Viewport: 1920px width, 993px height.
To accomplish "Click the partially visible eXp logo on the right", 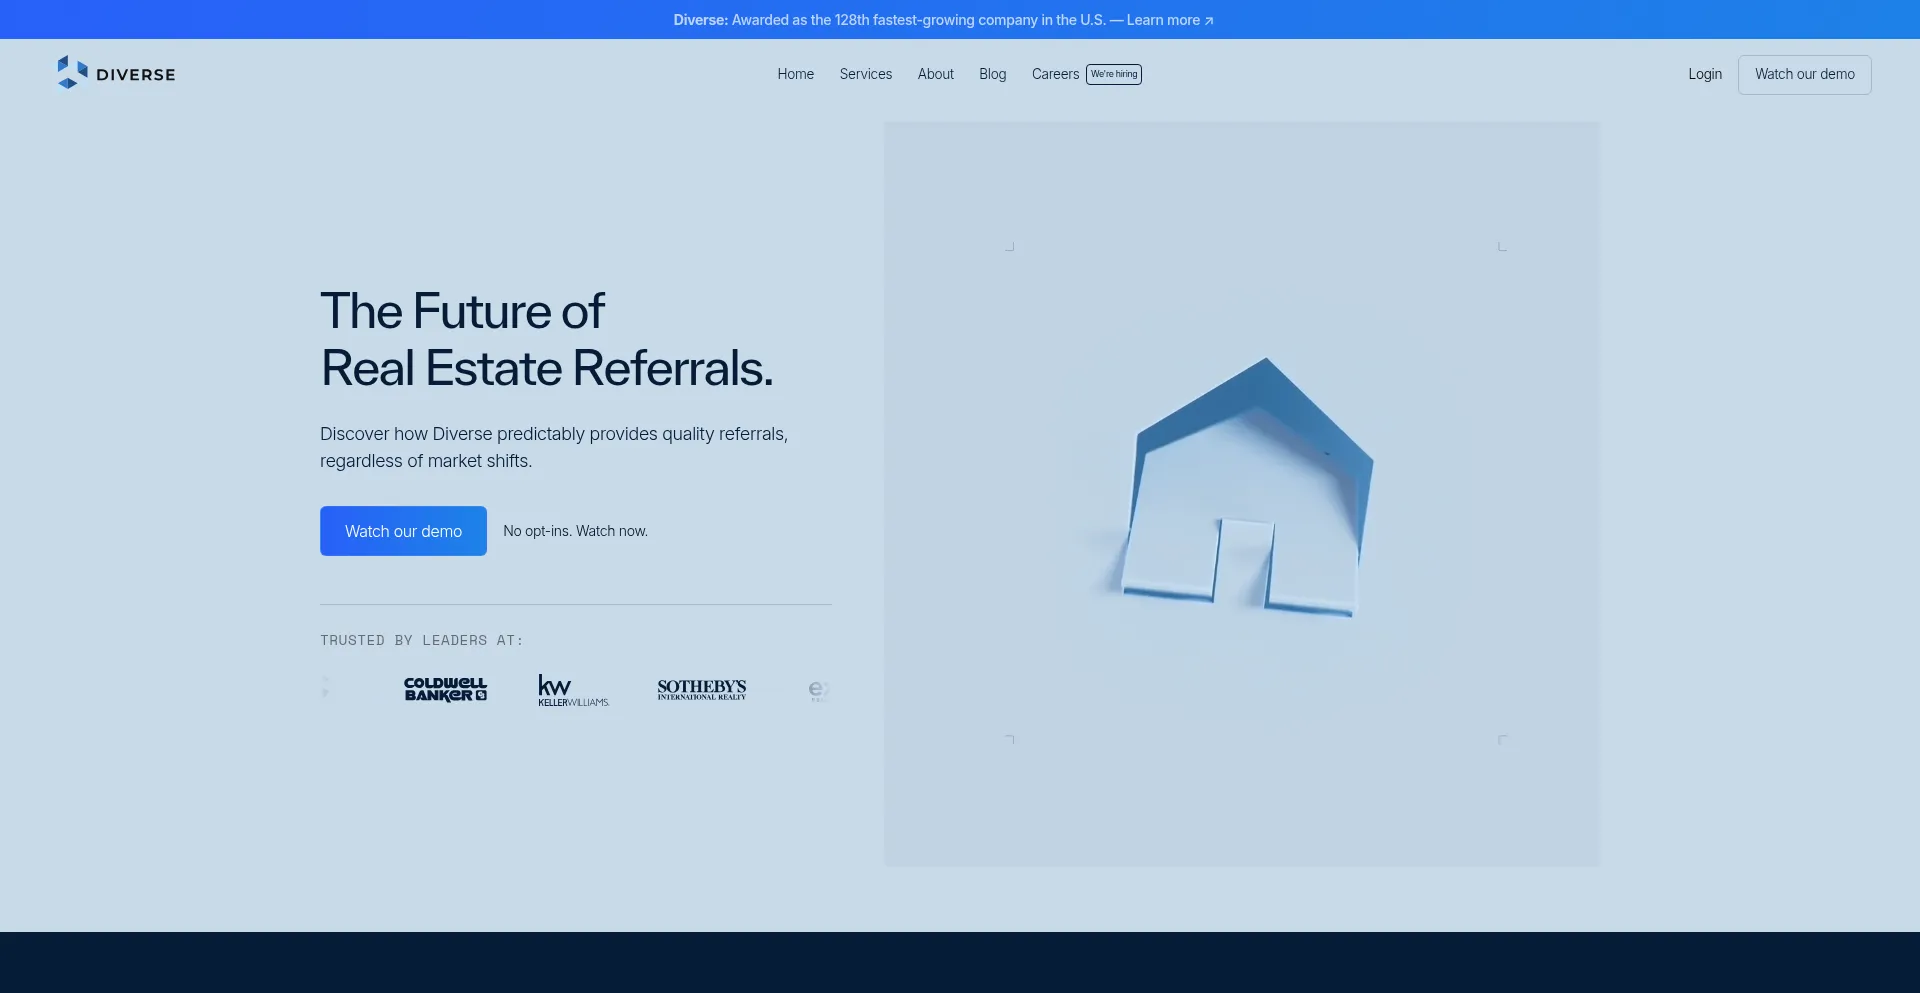I will click(x=820, y=690).
